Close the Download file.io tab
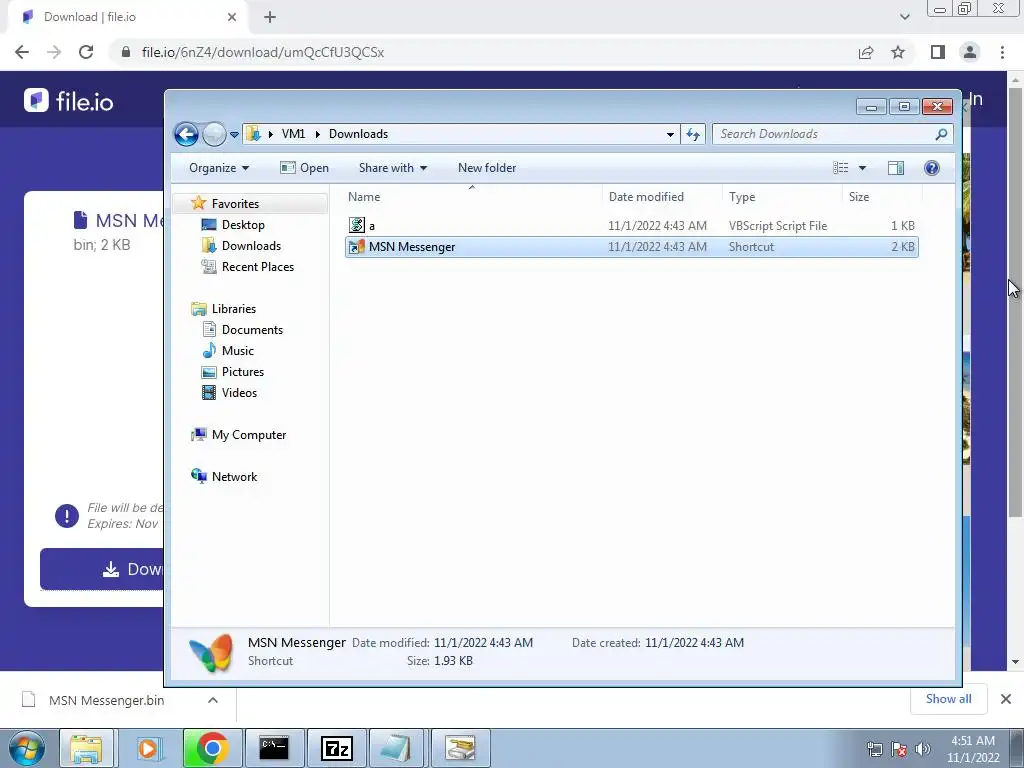The width and height of the screenshot is (1024, 768). (232, 17)
